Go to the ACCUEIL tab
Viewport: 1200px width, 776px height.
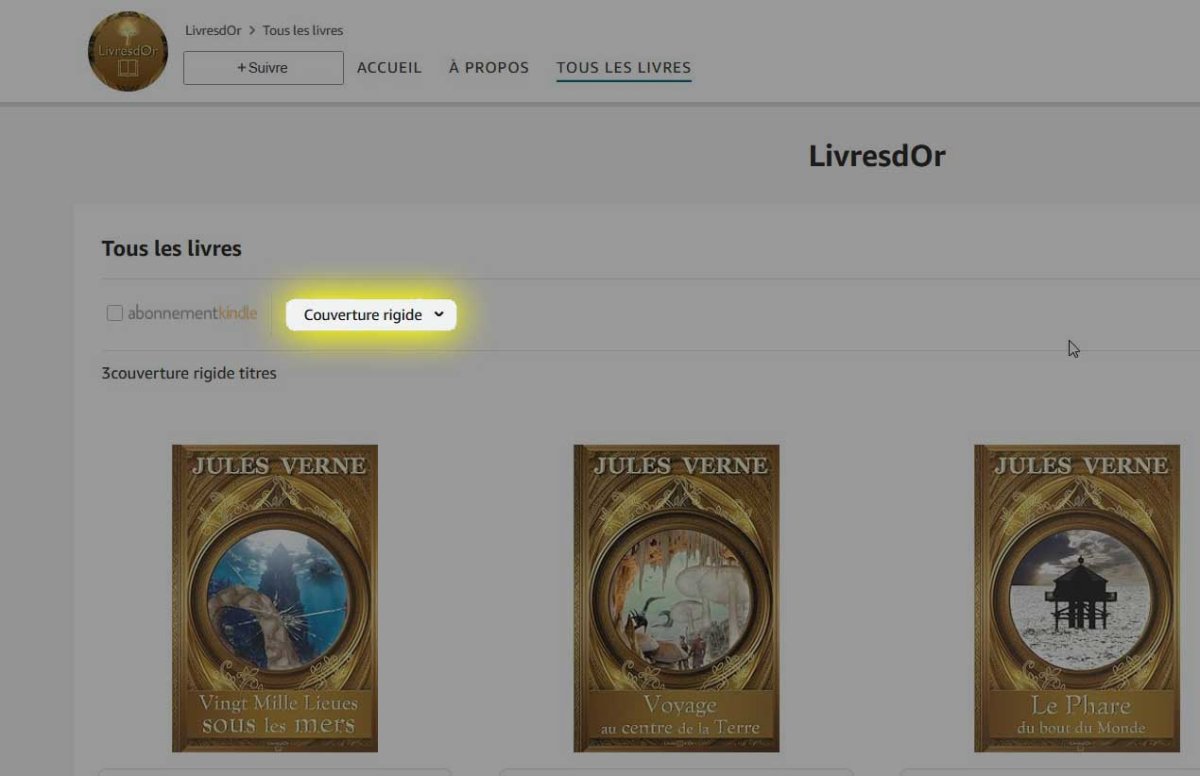click(x=389, y=68)
